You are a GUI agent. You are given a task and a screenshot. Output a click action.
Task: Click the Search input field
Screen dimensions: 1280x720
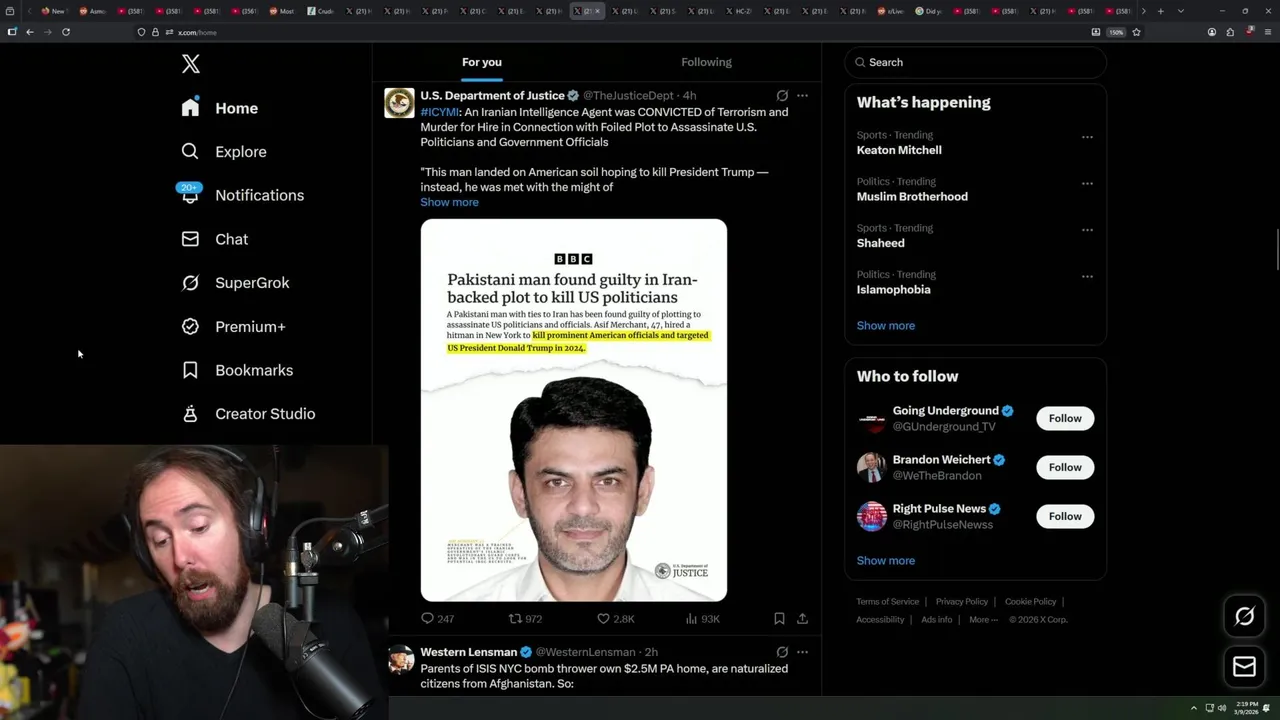(x=975, y=62)
